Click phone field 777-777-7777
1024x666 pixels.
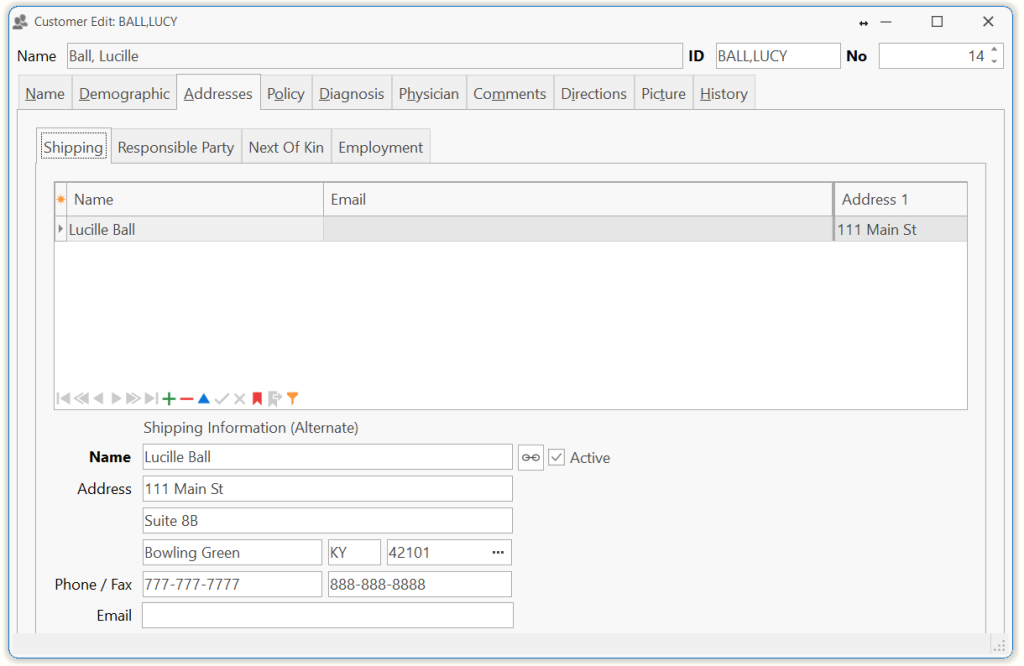pyautogui.click(x=232, y=584)
